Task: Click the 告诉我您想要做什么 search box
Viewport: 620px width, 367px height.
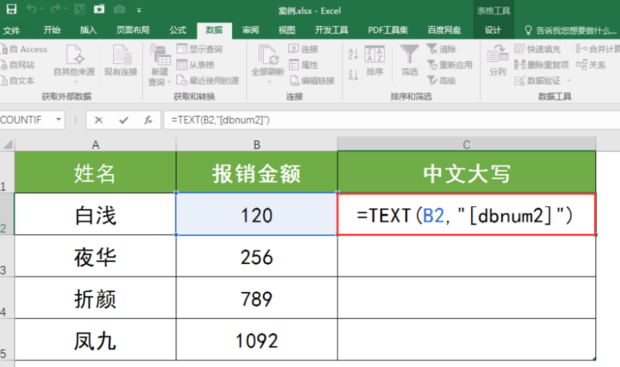Action: click(570, 30)
